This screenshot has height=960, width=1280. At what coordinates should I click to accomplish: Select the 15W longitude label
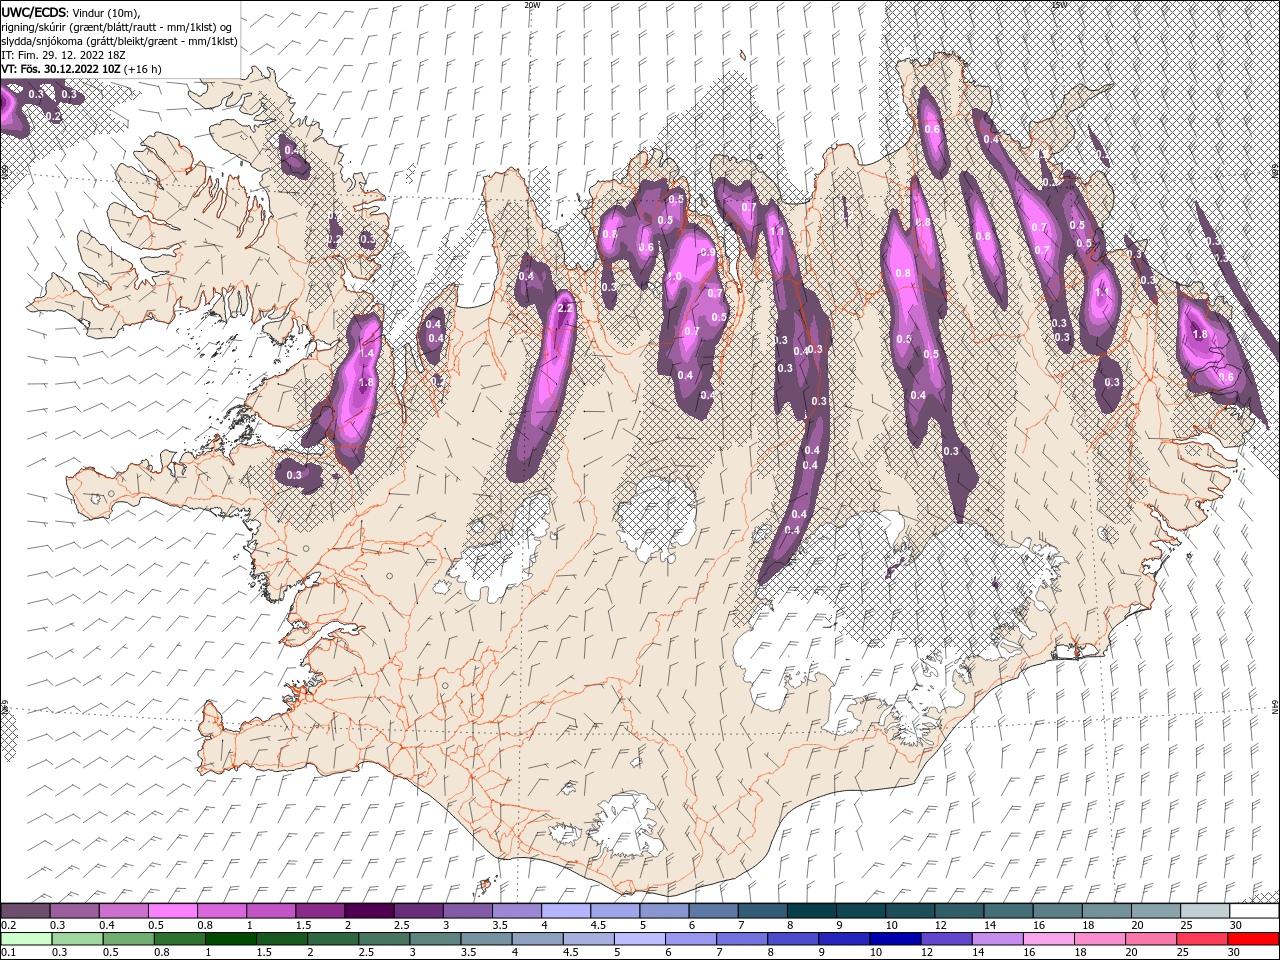pos(1059,5)
